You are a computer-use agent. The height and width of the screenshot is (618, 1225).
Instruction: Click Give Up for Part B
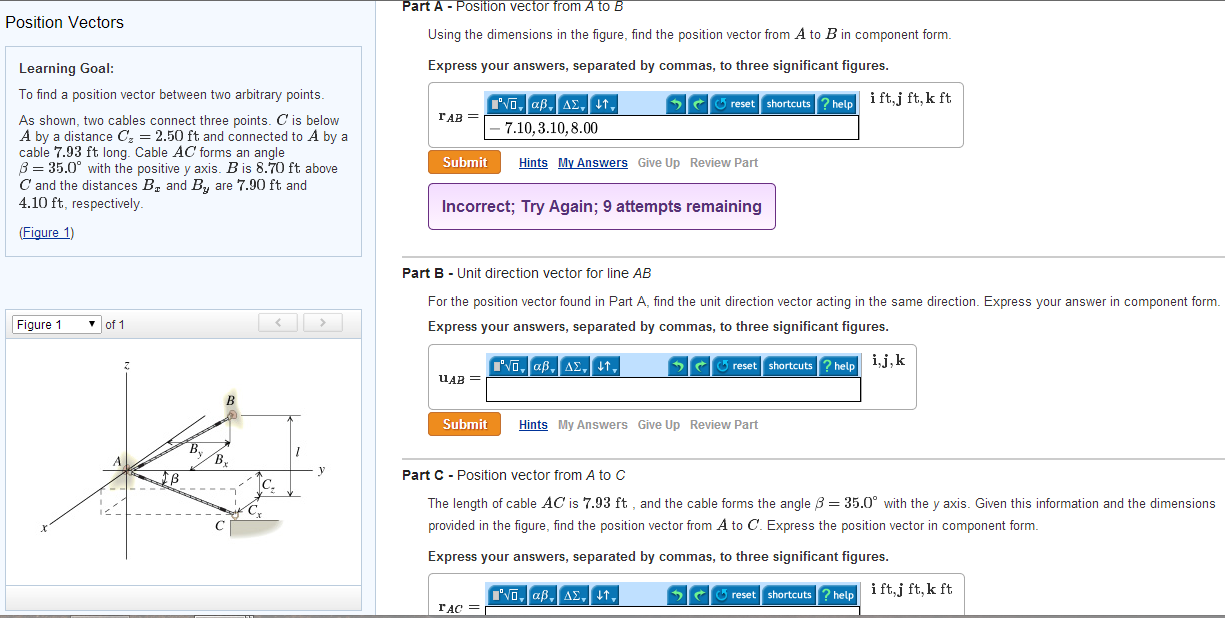[x=658, y=424]
